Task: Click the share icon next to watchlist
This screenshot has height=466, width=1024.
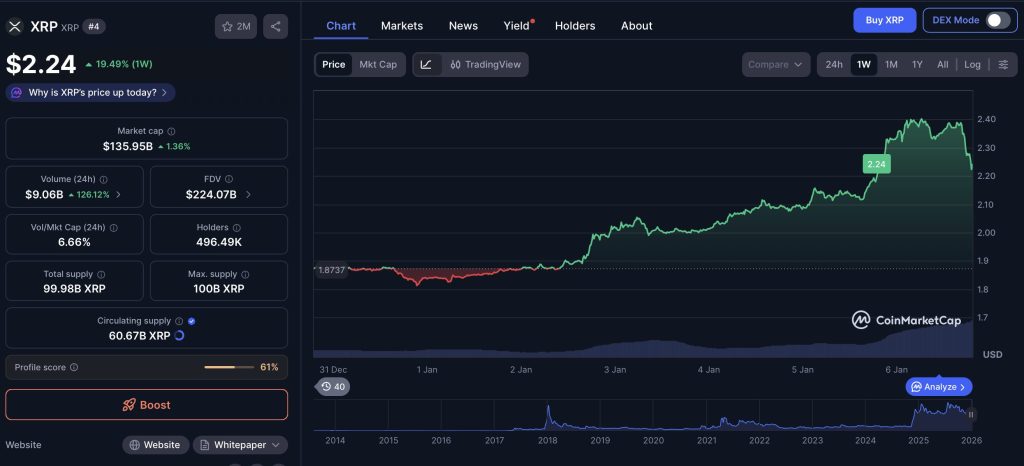Action: click(x=276, y=27)
